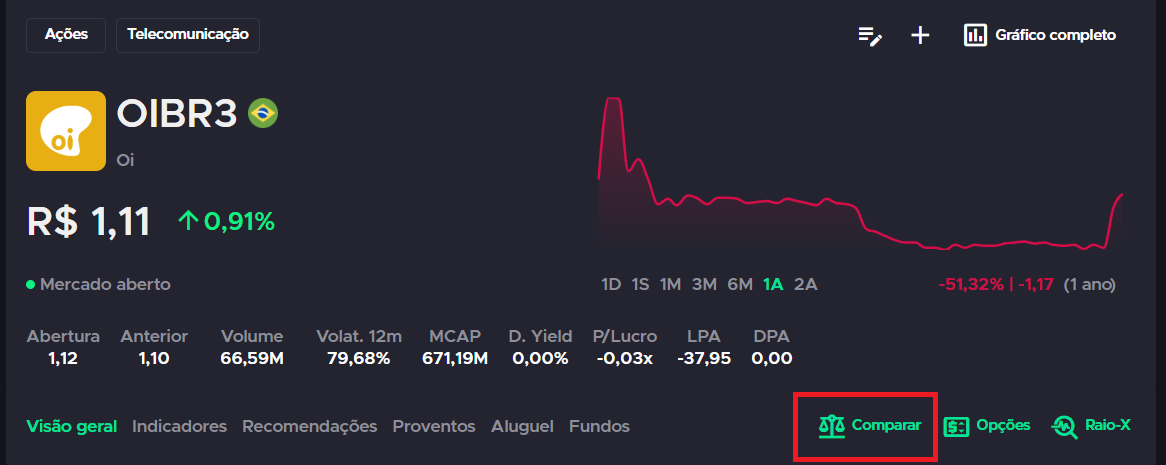The height and width of the screenshot is (465, 1166).
Task: Open the Aluguel tab
Action: pos(522,427)
